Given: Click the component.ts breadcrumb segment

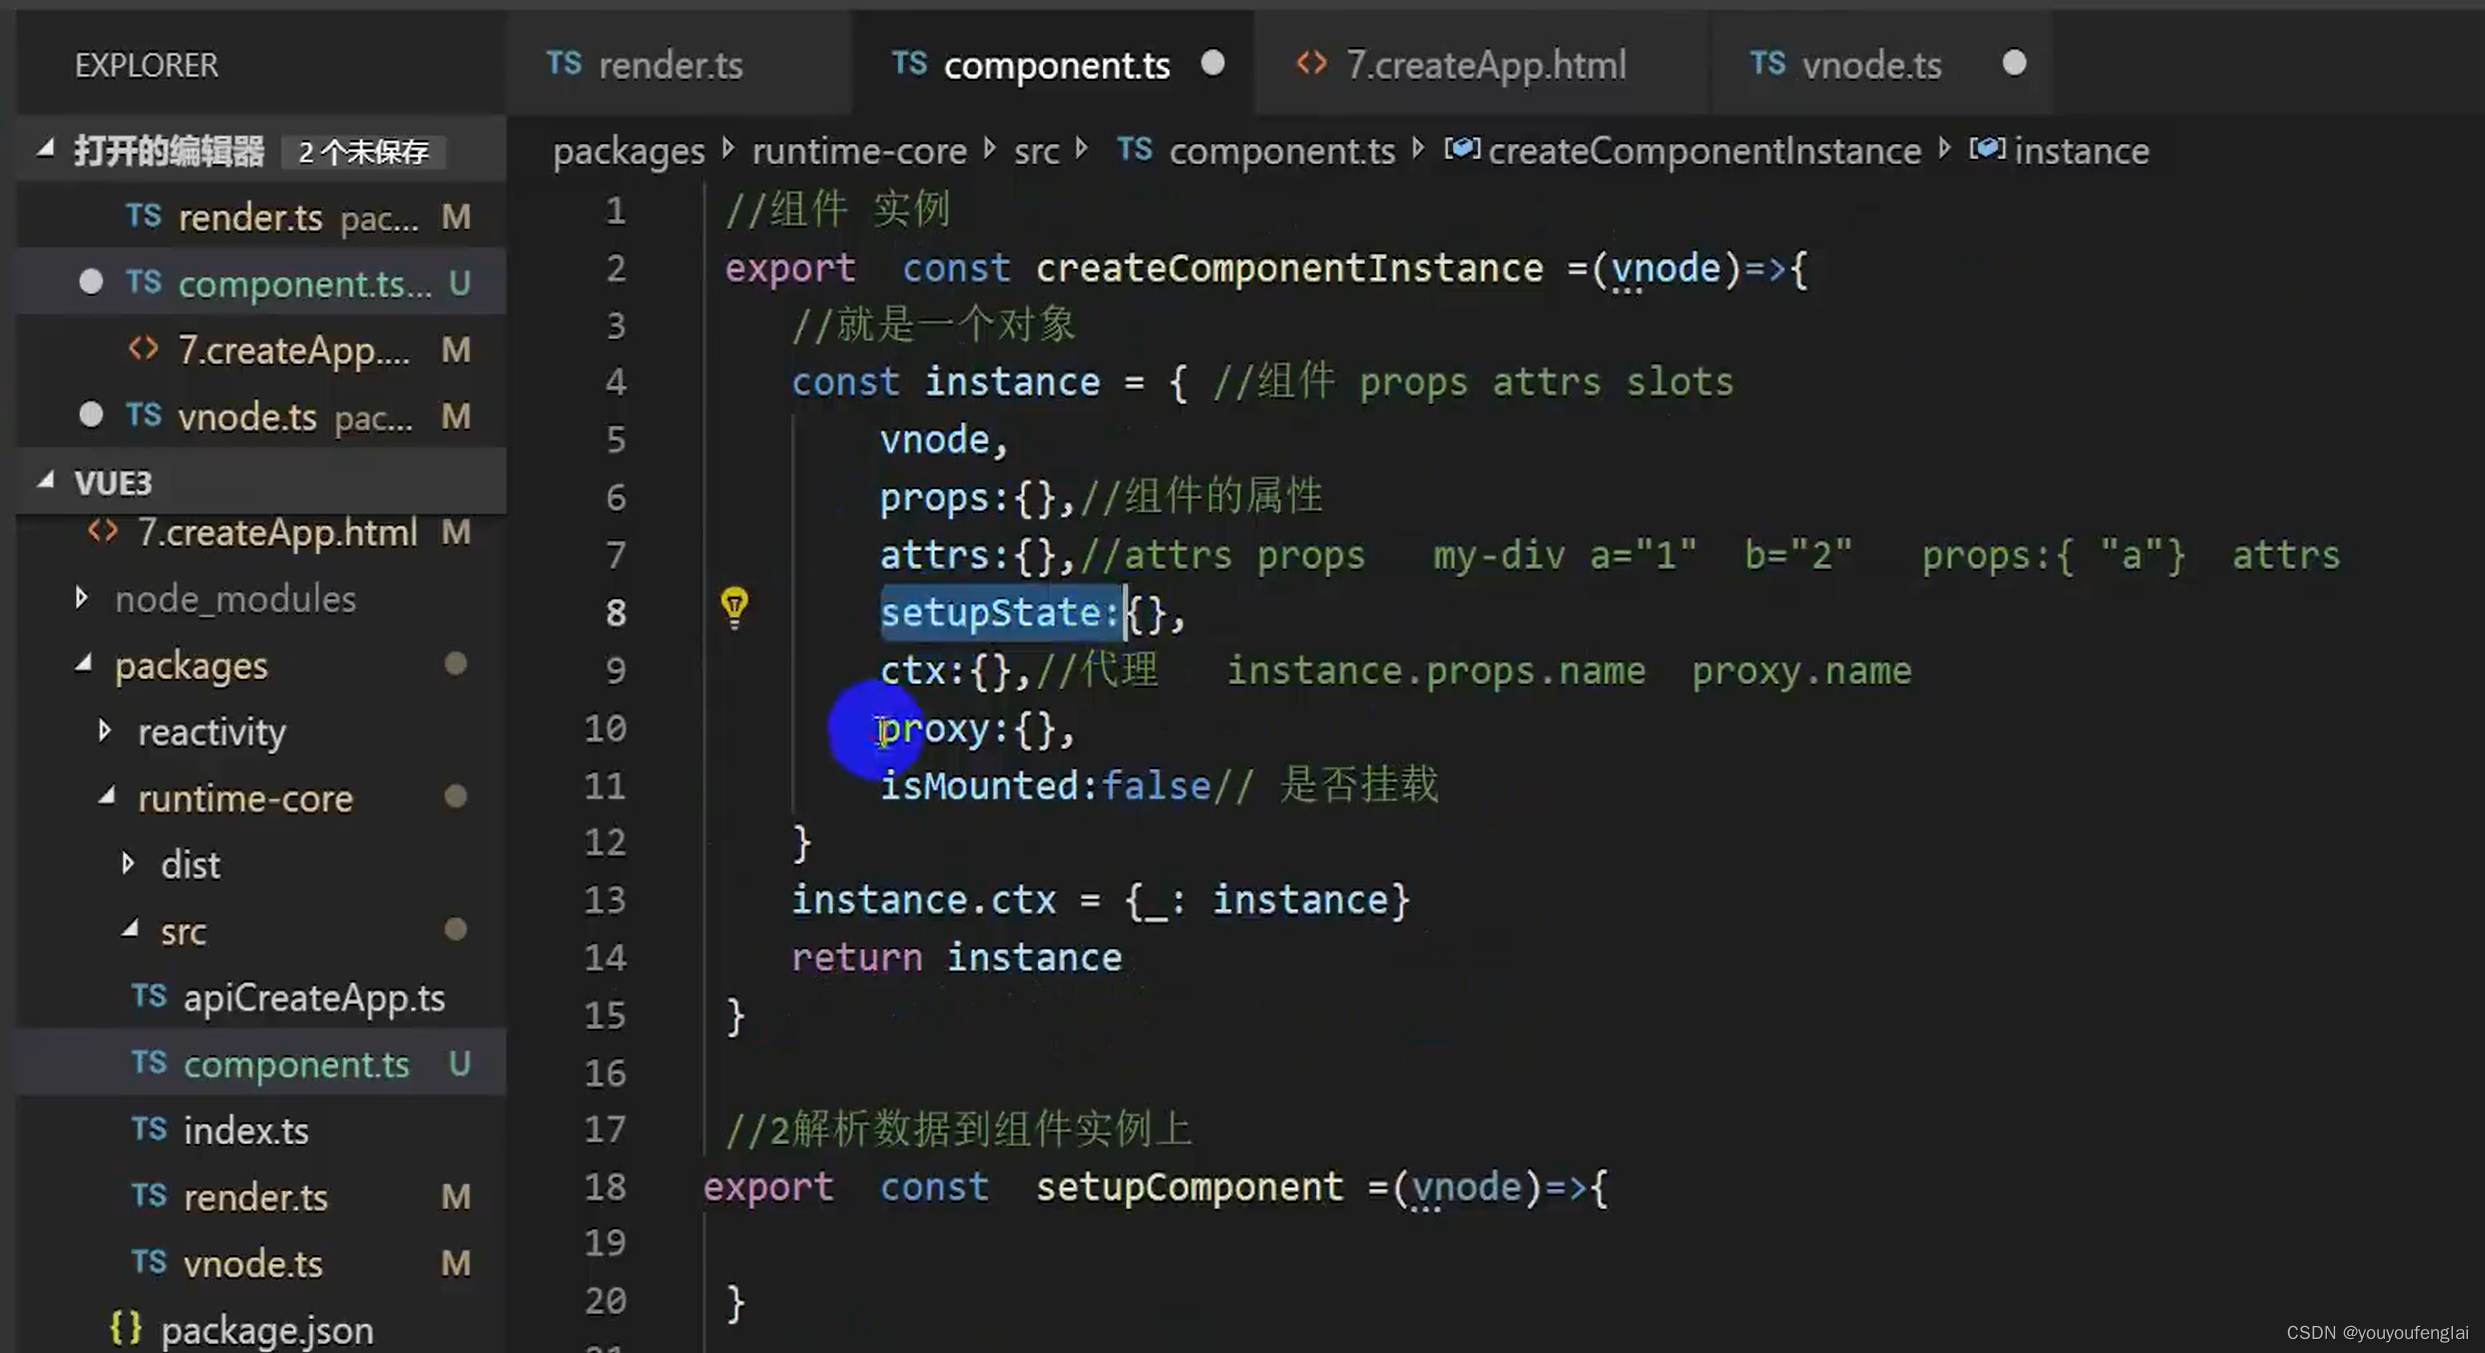Looking at the screenshot, I should (1282, 151).
